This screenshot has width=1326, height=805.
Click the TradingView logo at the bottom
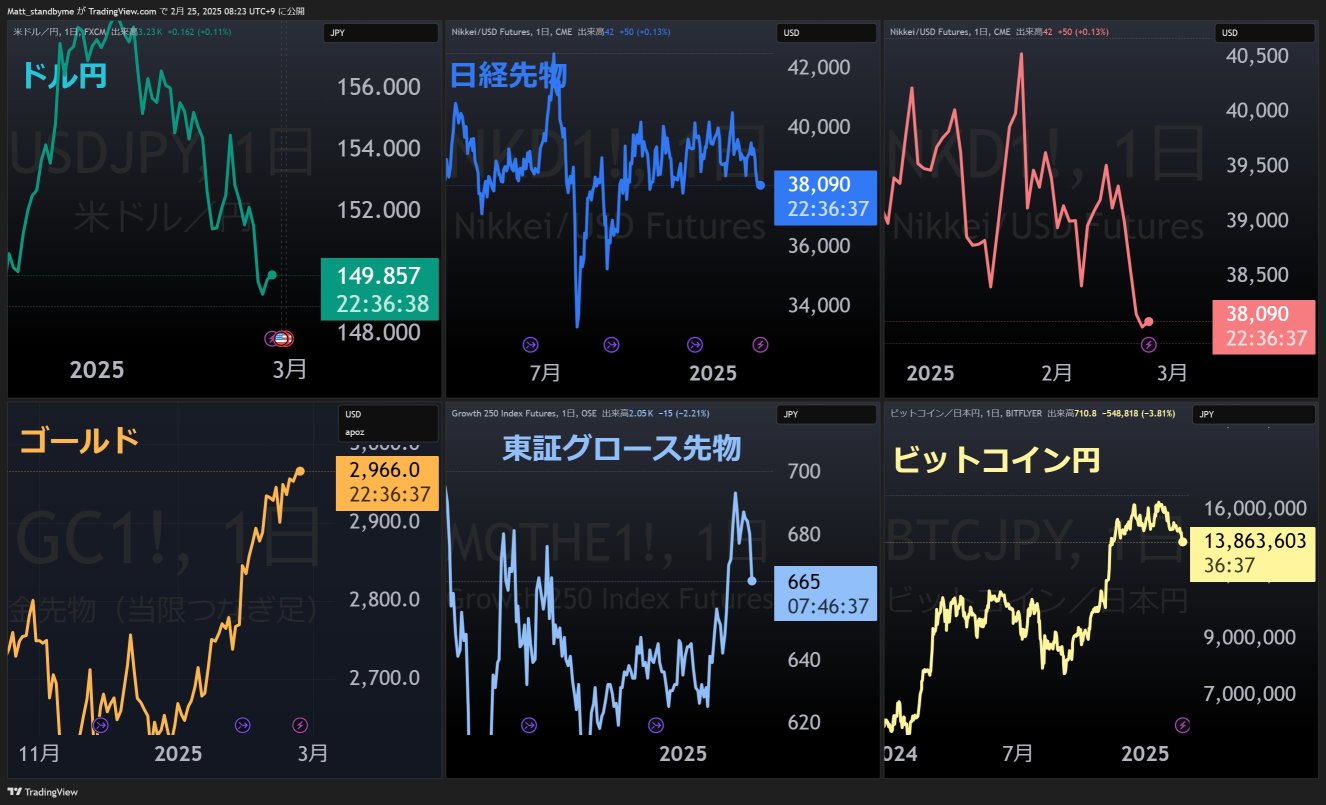click(42, 792)
